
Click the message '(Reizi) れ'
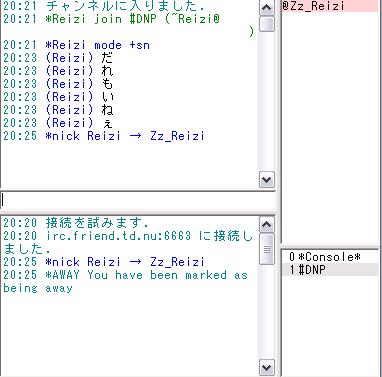58,71
